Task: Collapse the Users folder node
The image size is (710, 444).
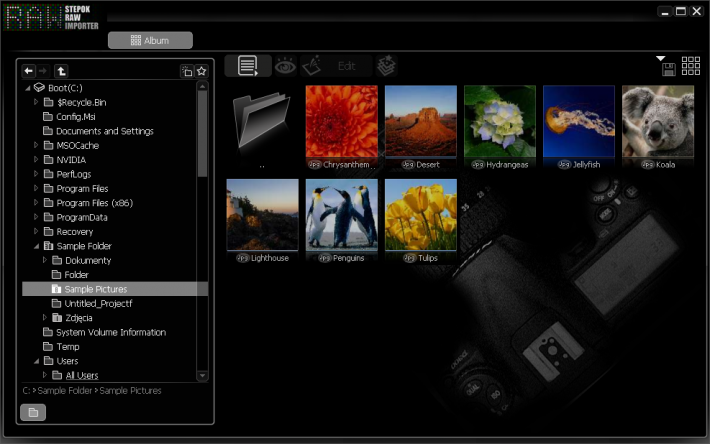Action: coord(36,361)
